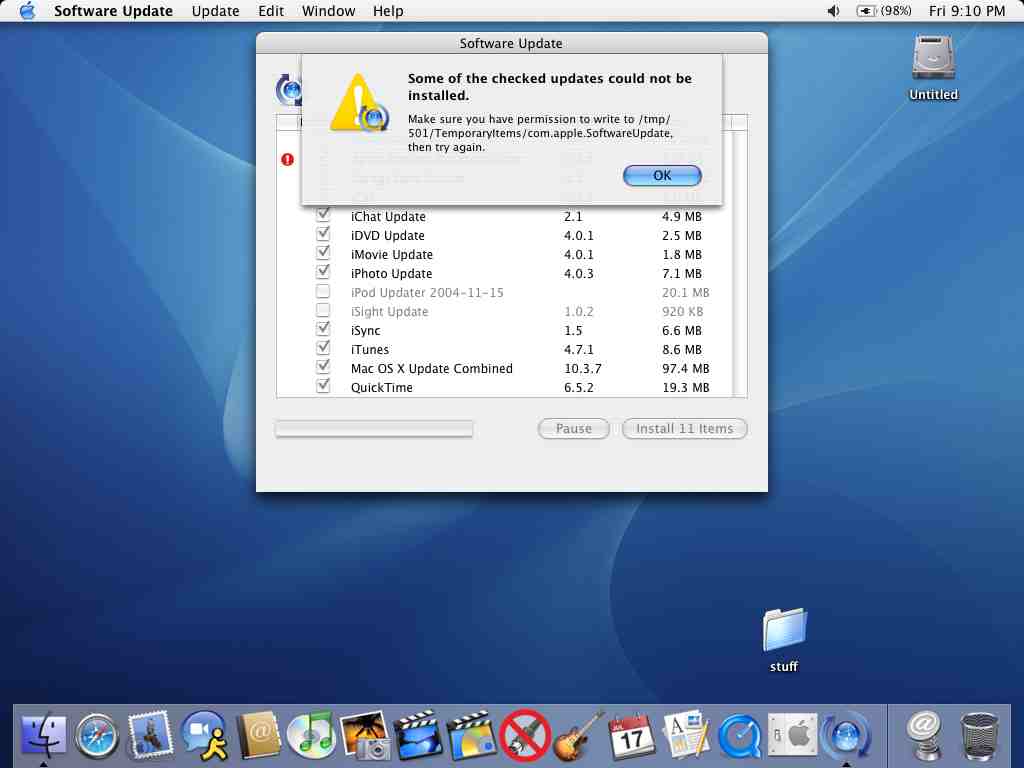
Task: Launch iTunes from the Dock
Action: pyautogui.click(x=311, y=737)
